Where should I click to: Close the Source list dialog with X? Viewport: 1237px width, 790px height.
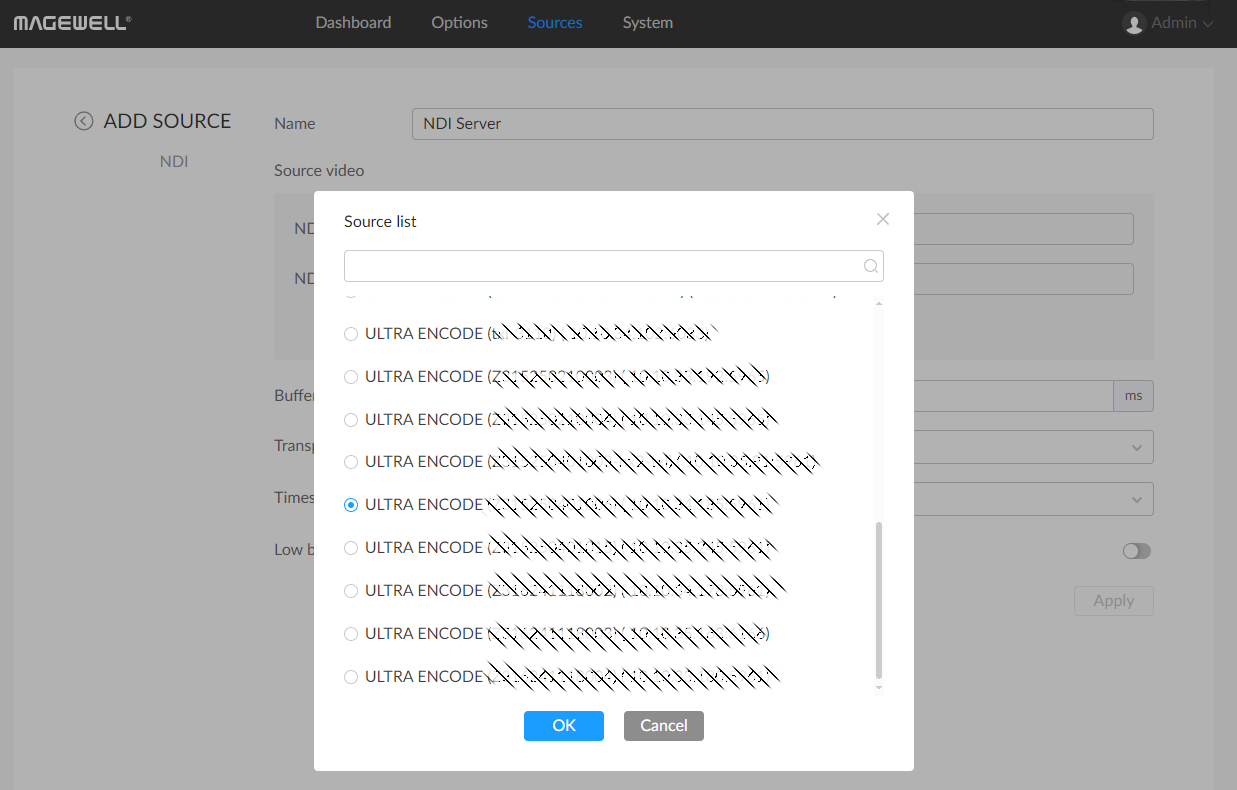coord(882,219)
